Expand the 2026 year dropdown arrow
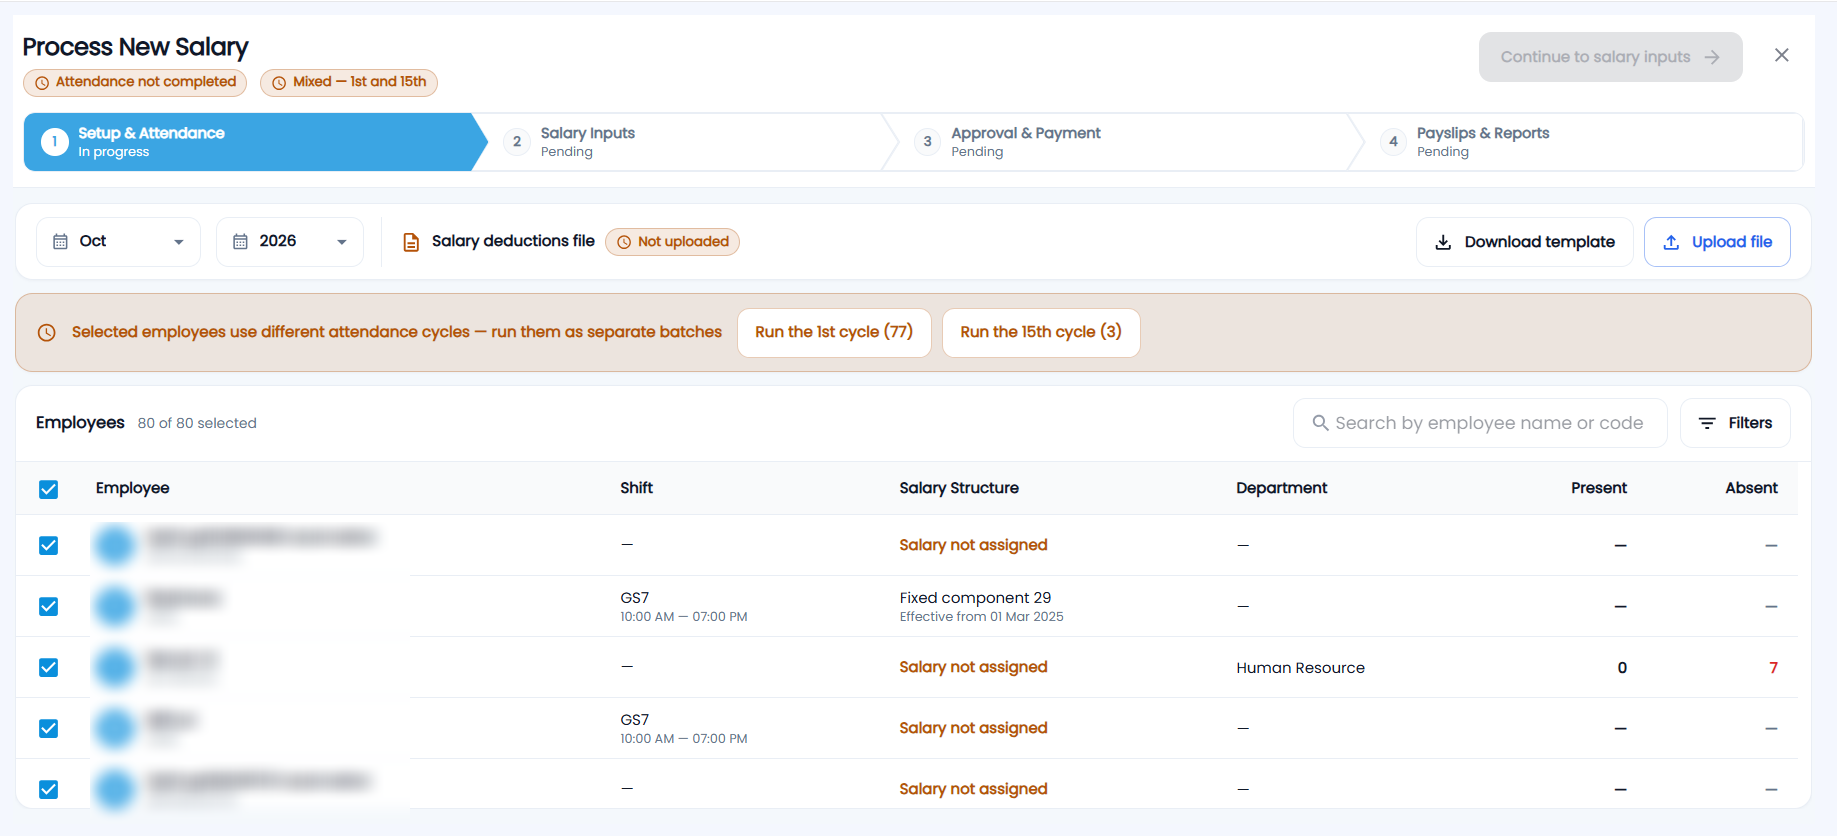This screenshot has width=1837, height=836. tap(342, 242)
